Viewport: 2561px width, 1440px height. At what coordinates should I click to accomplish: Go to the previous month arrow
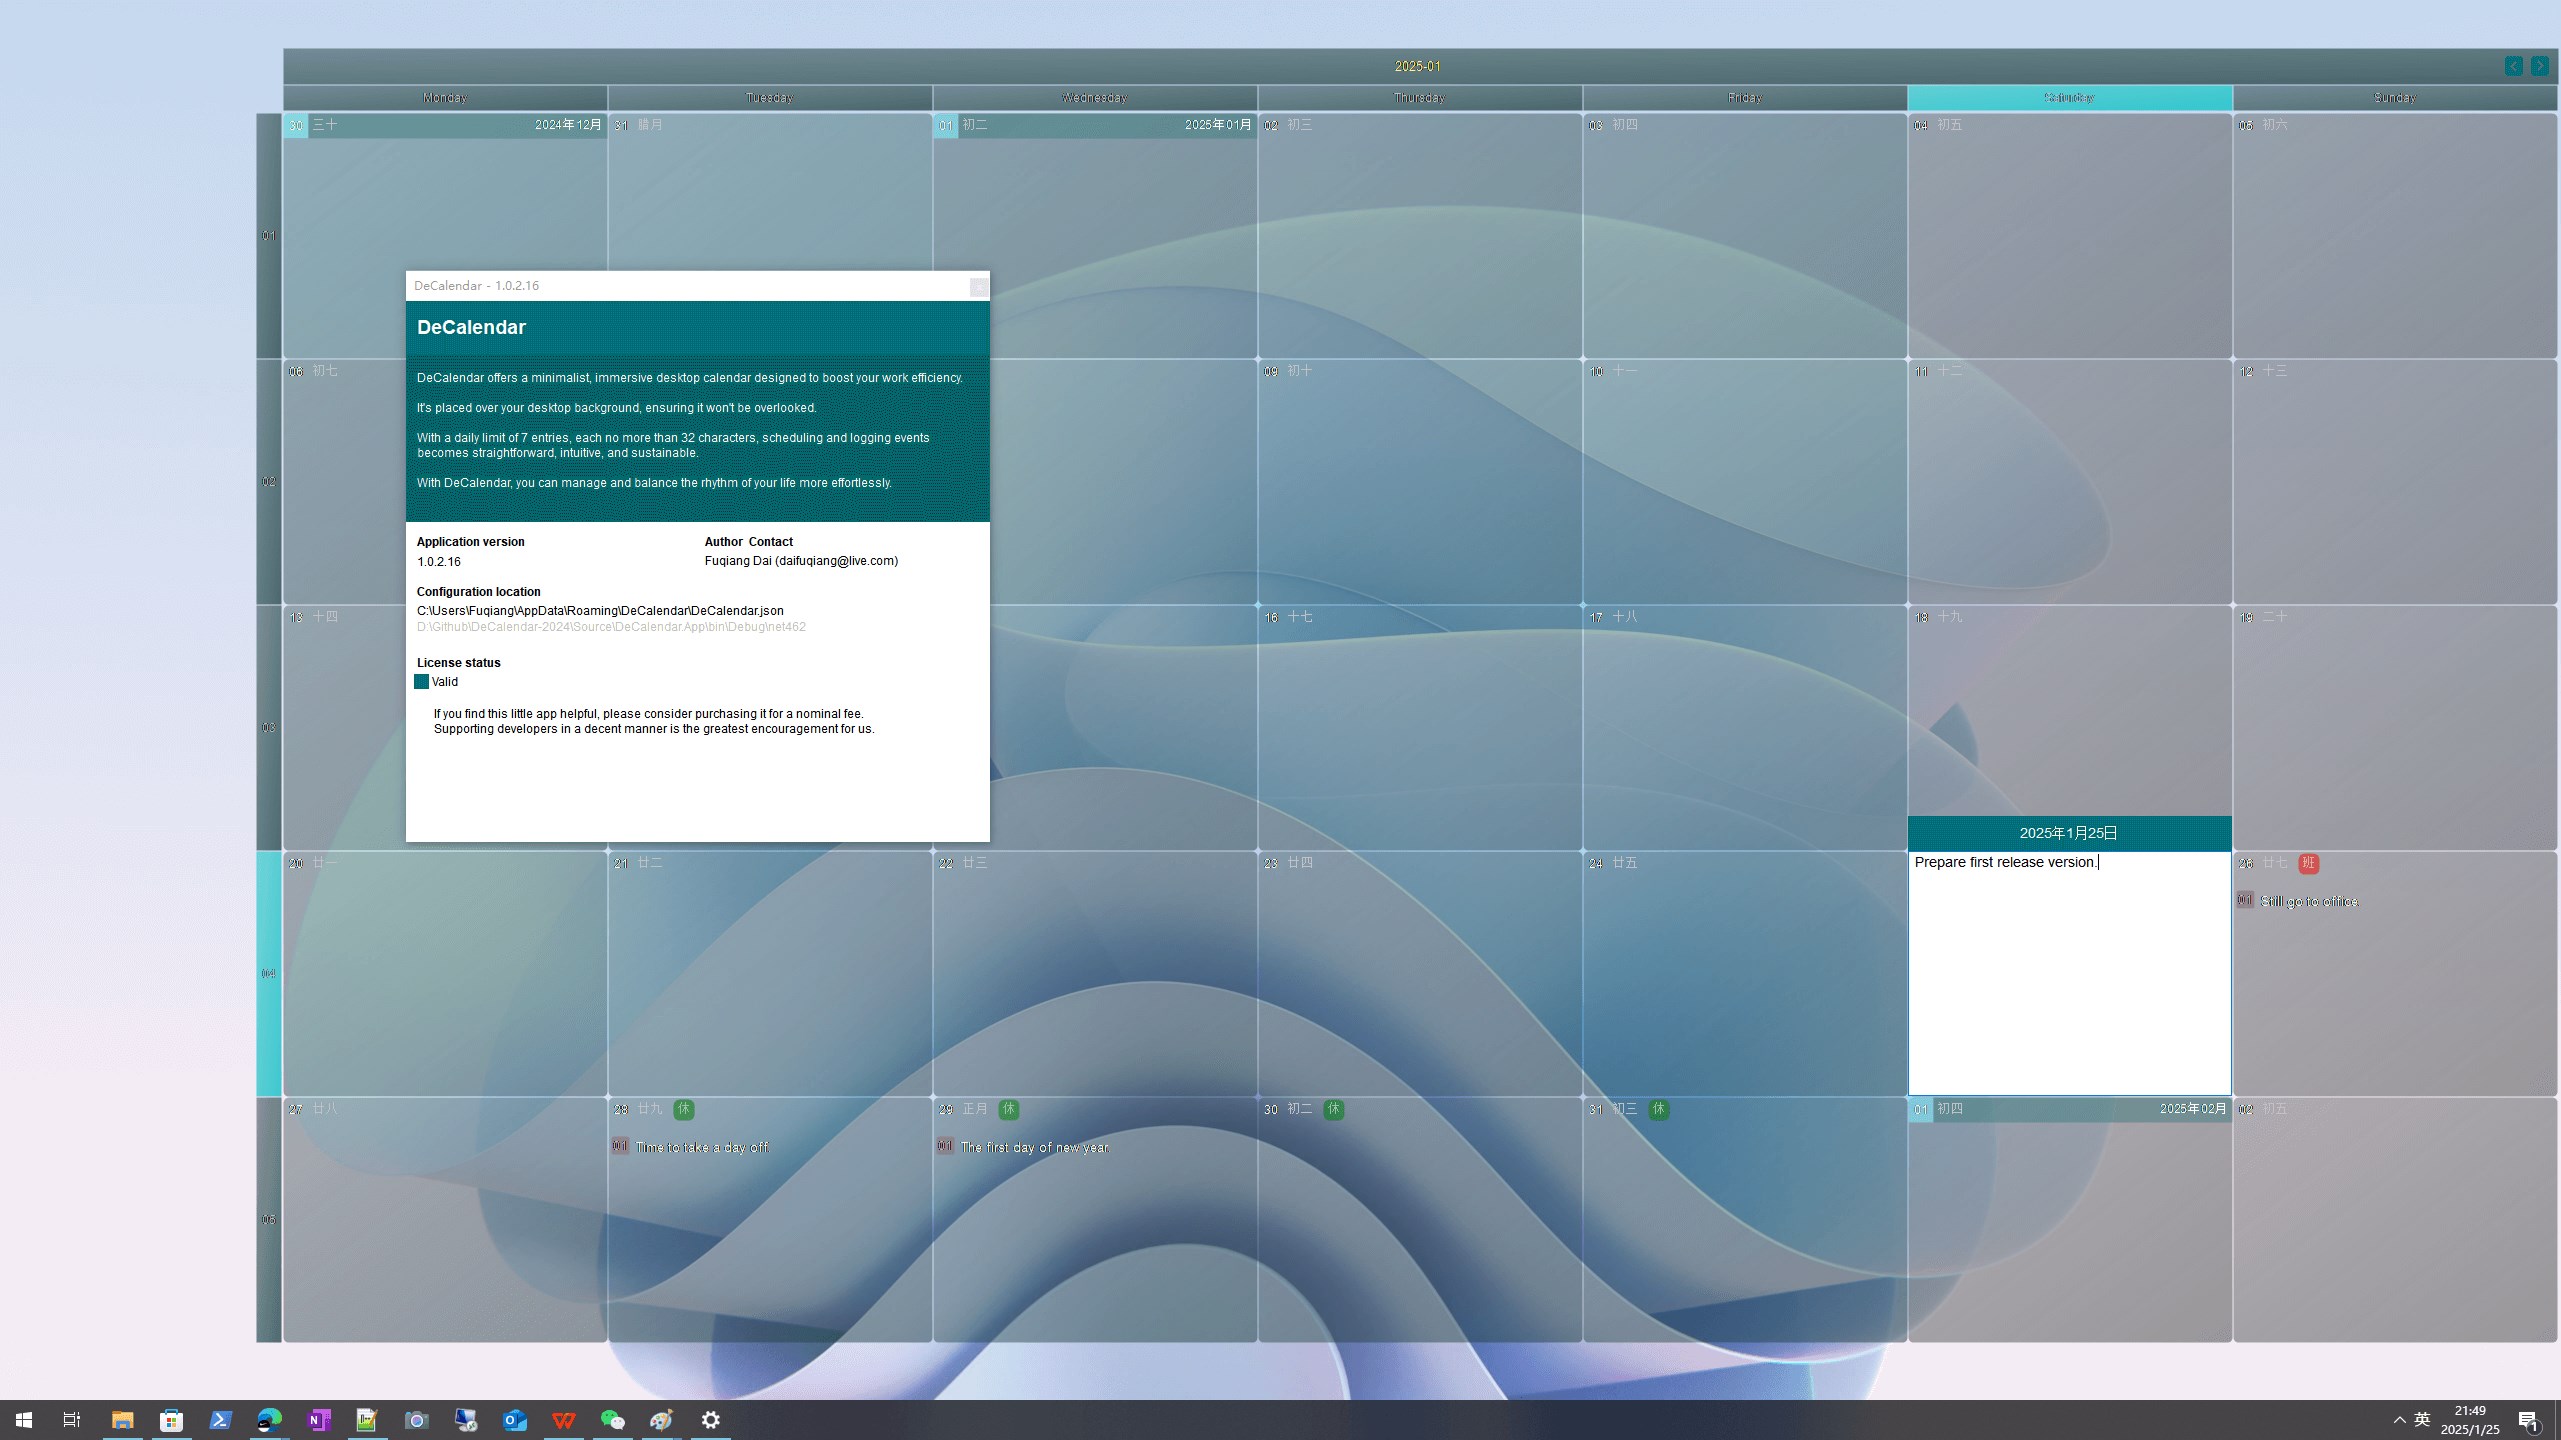[2513, 66]
